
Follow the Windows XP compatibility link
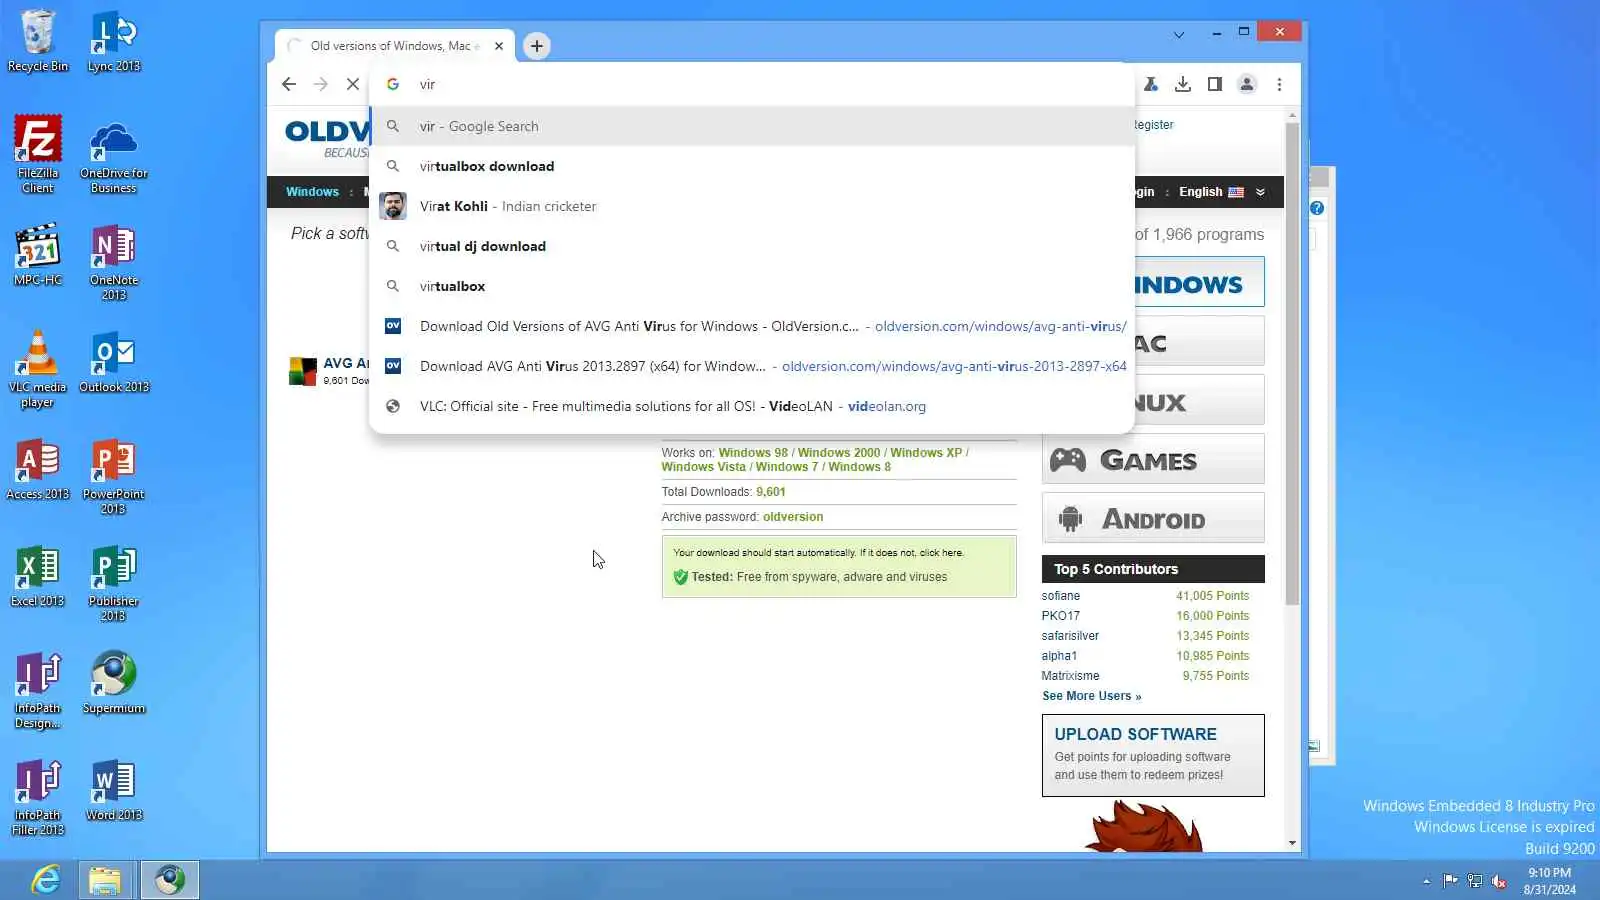coord(926,453)
